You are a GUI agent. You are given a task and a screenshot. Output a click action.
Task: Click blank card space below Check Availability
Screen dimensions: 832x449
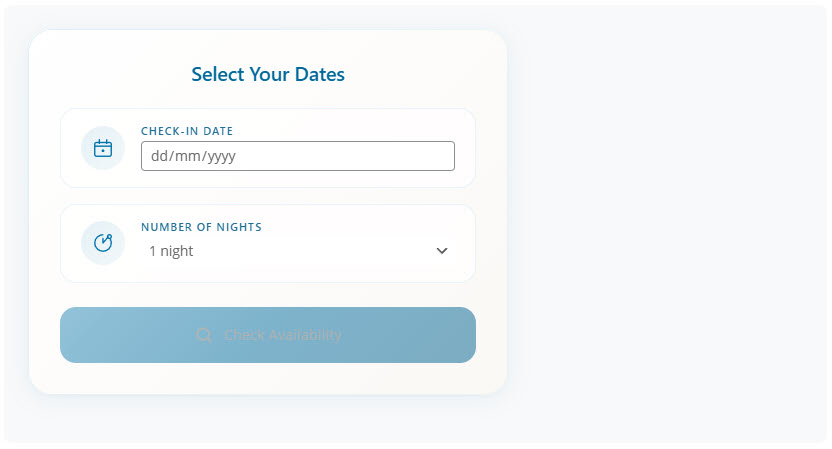click(268, 378)
